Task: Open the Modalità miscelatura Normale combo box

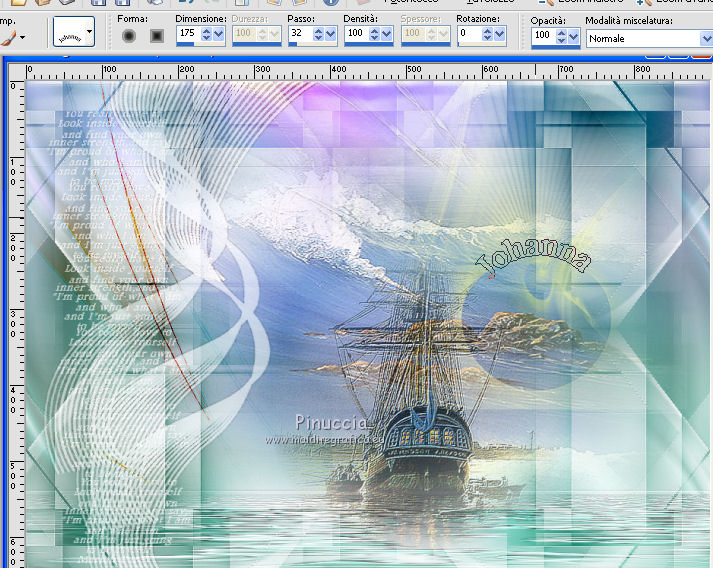Action: click(x=649, y=39)
